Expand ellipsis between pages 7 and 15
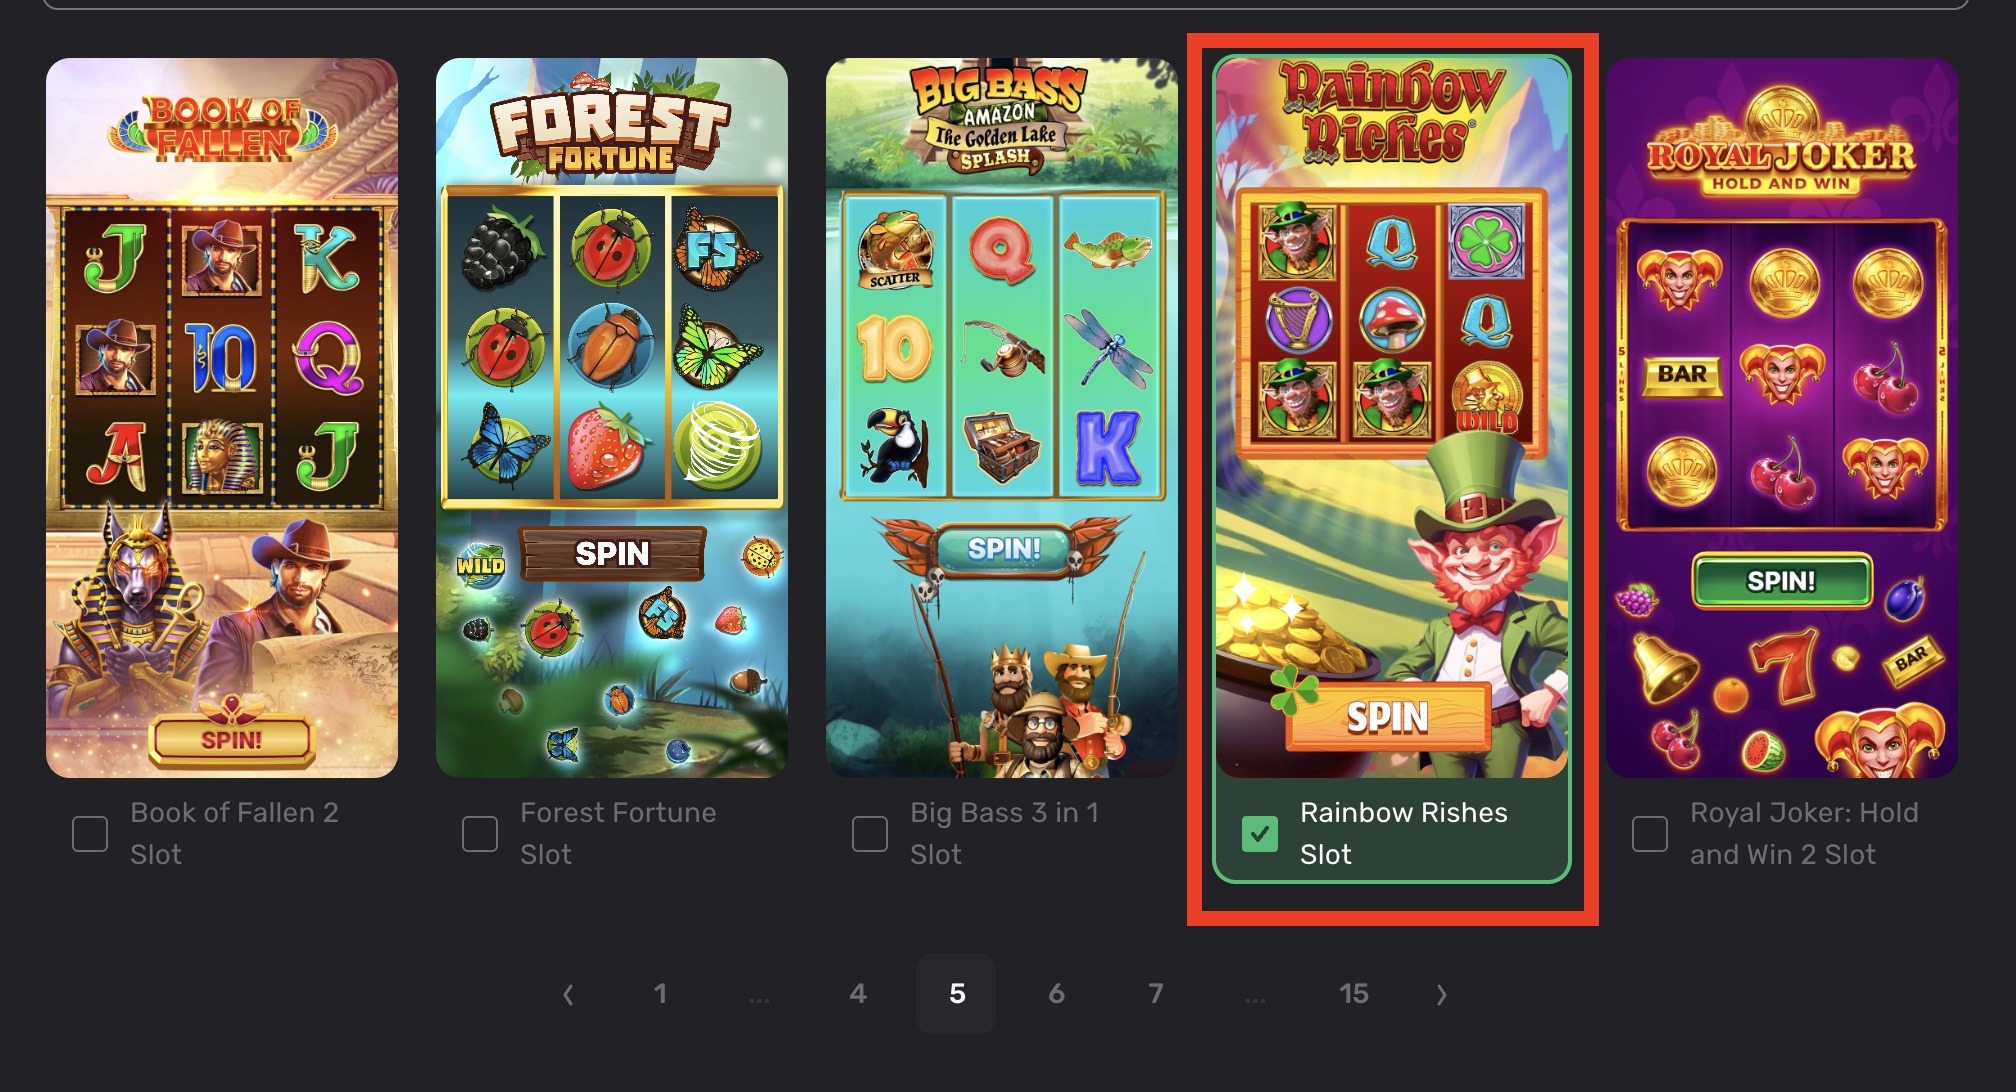This screenshot has height=1092, width=2016. 1254,999
